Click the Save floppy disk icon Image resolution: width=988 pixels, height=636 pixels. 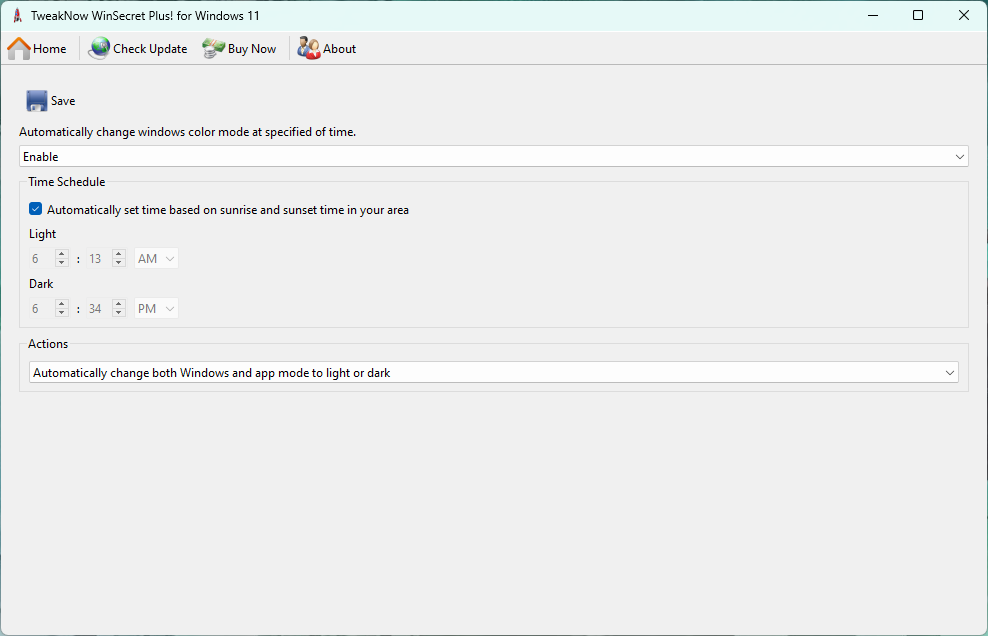pos(37,101)
